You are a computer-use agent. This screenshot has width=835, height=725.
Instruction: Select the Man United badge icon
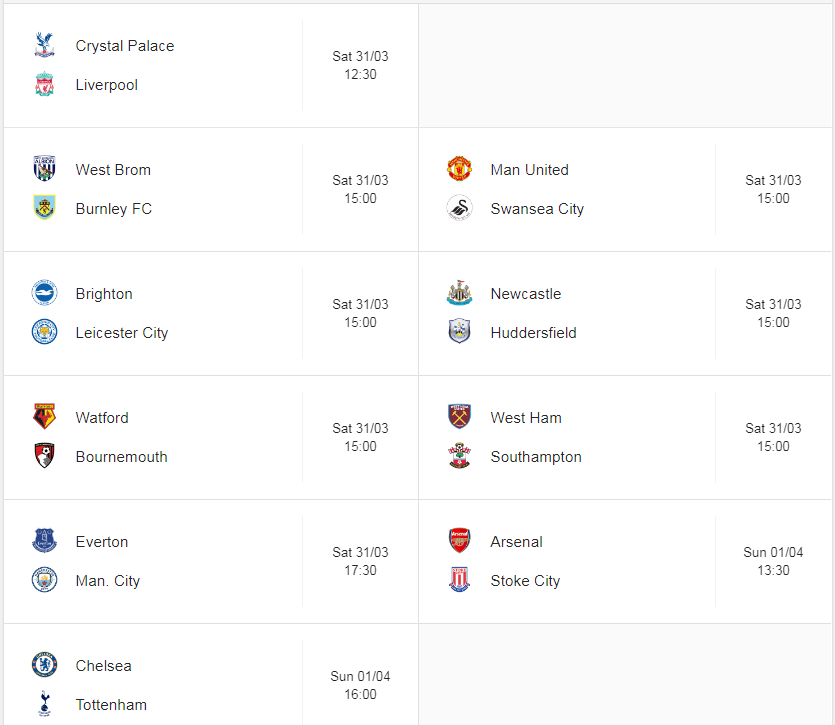[459, 168]
